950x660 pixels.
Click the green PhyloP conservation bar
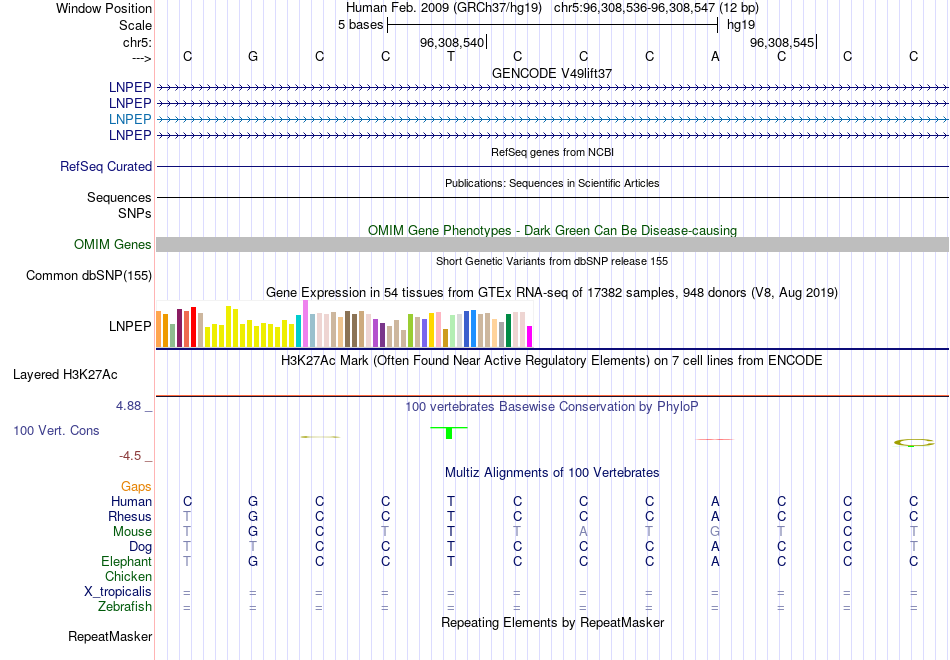[x=449, y=433]
